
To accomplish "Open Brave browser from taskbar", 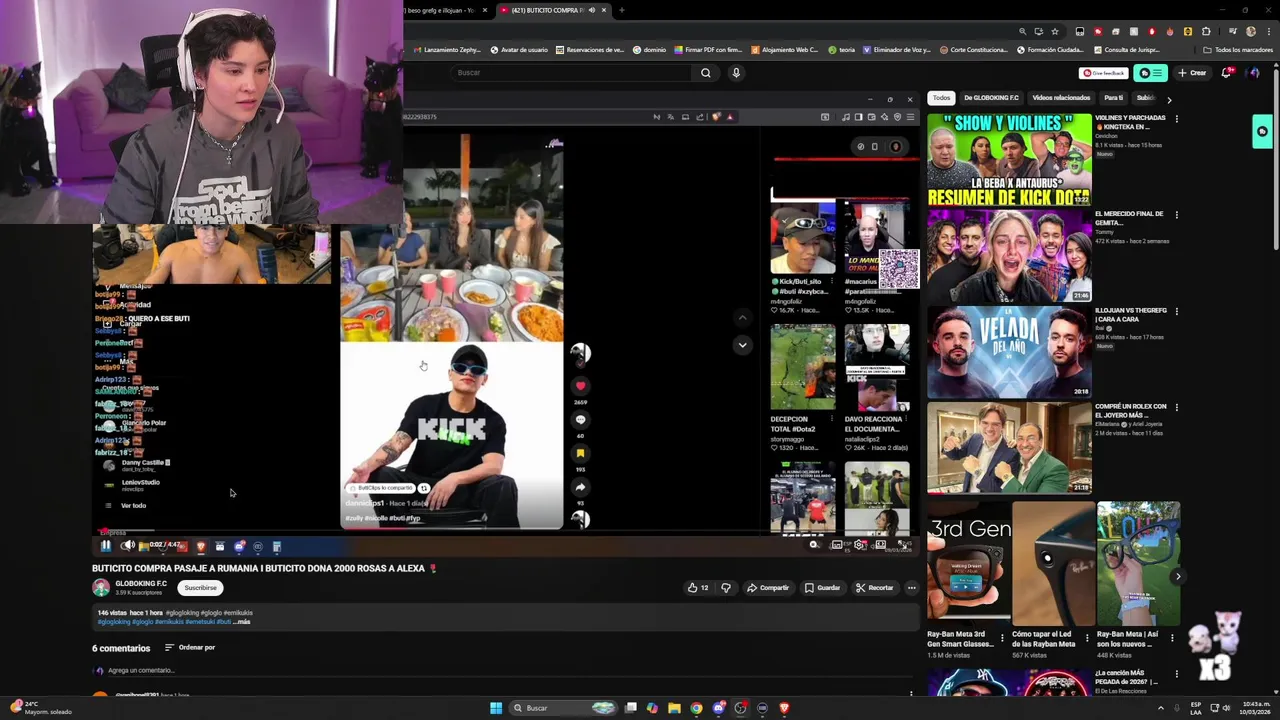I will pos(784,708).
